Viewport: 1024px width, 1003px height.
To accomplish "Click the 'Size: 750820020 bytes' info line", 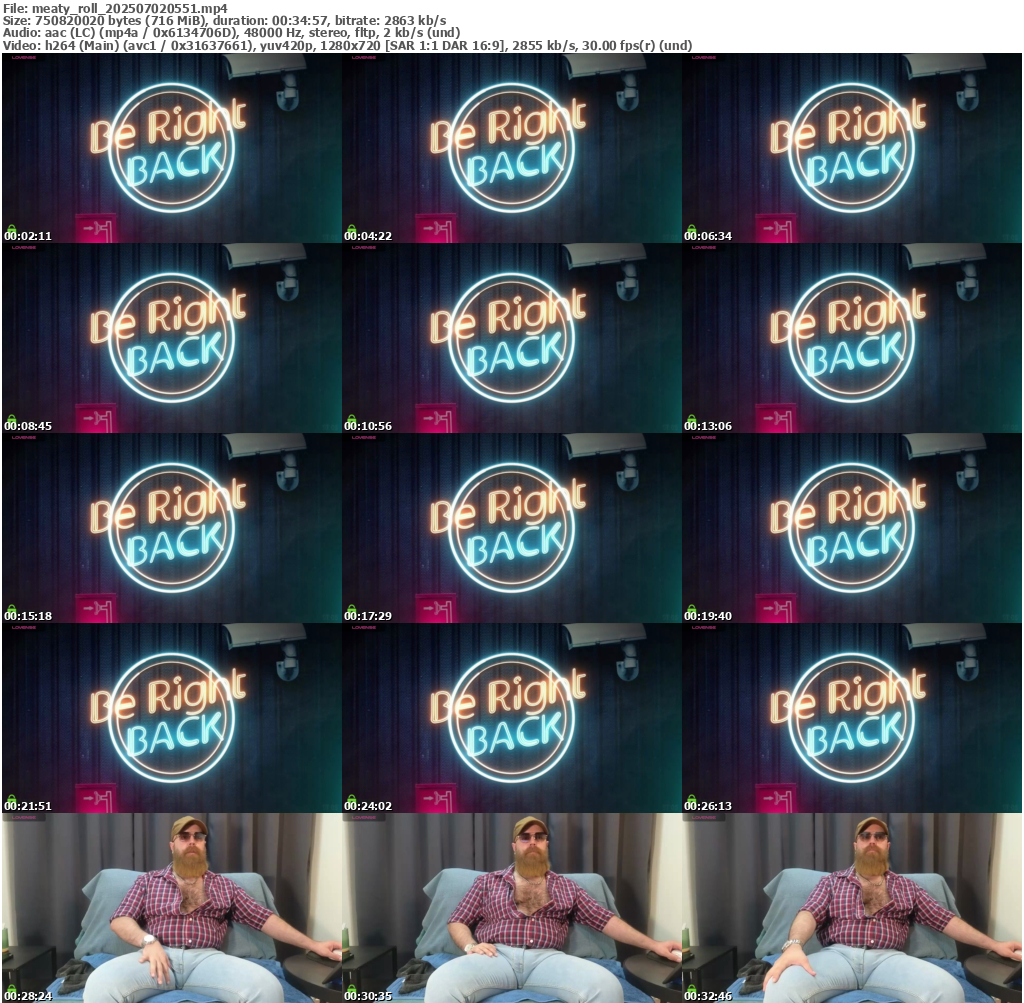I will click(225, 20).
